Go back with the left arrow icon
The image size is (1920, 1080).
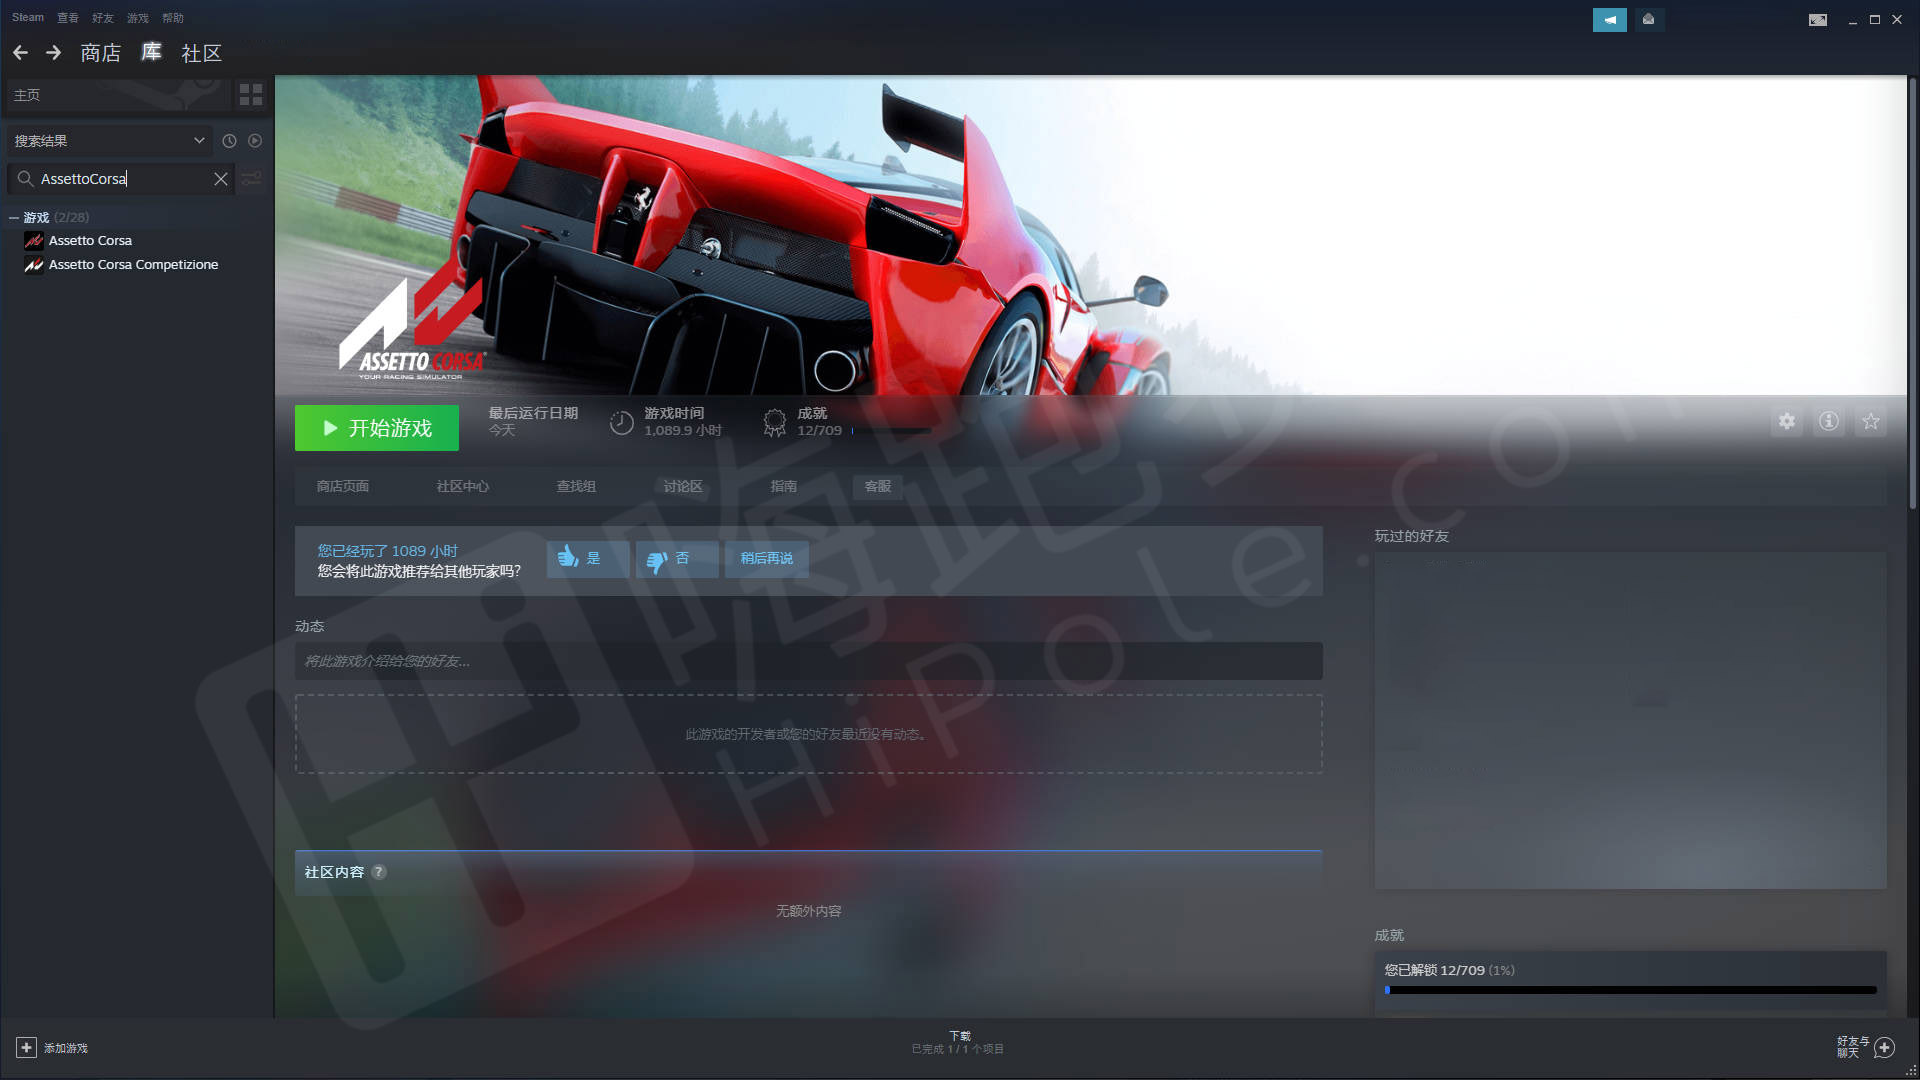point(20,52)
